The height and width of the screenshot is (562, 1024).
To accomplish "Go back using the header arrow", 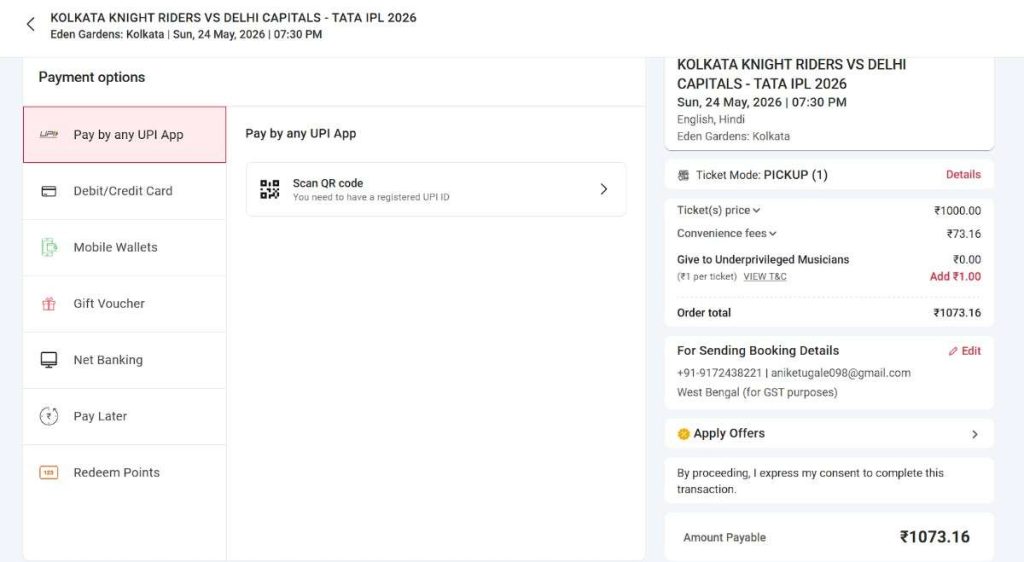I will coord(30,25).
